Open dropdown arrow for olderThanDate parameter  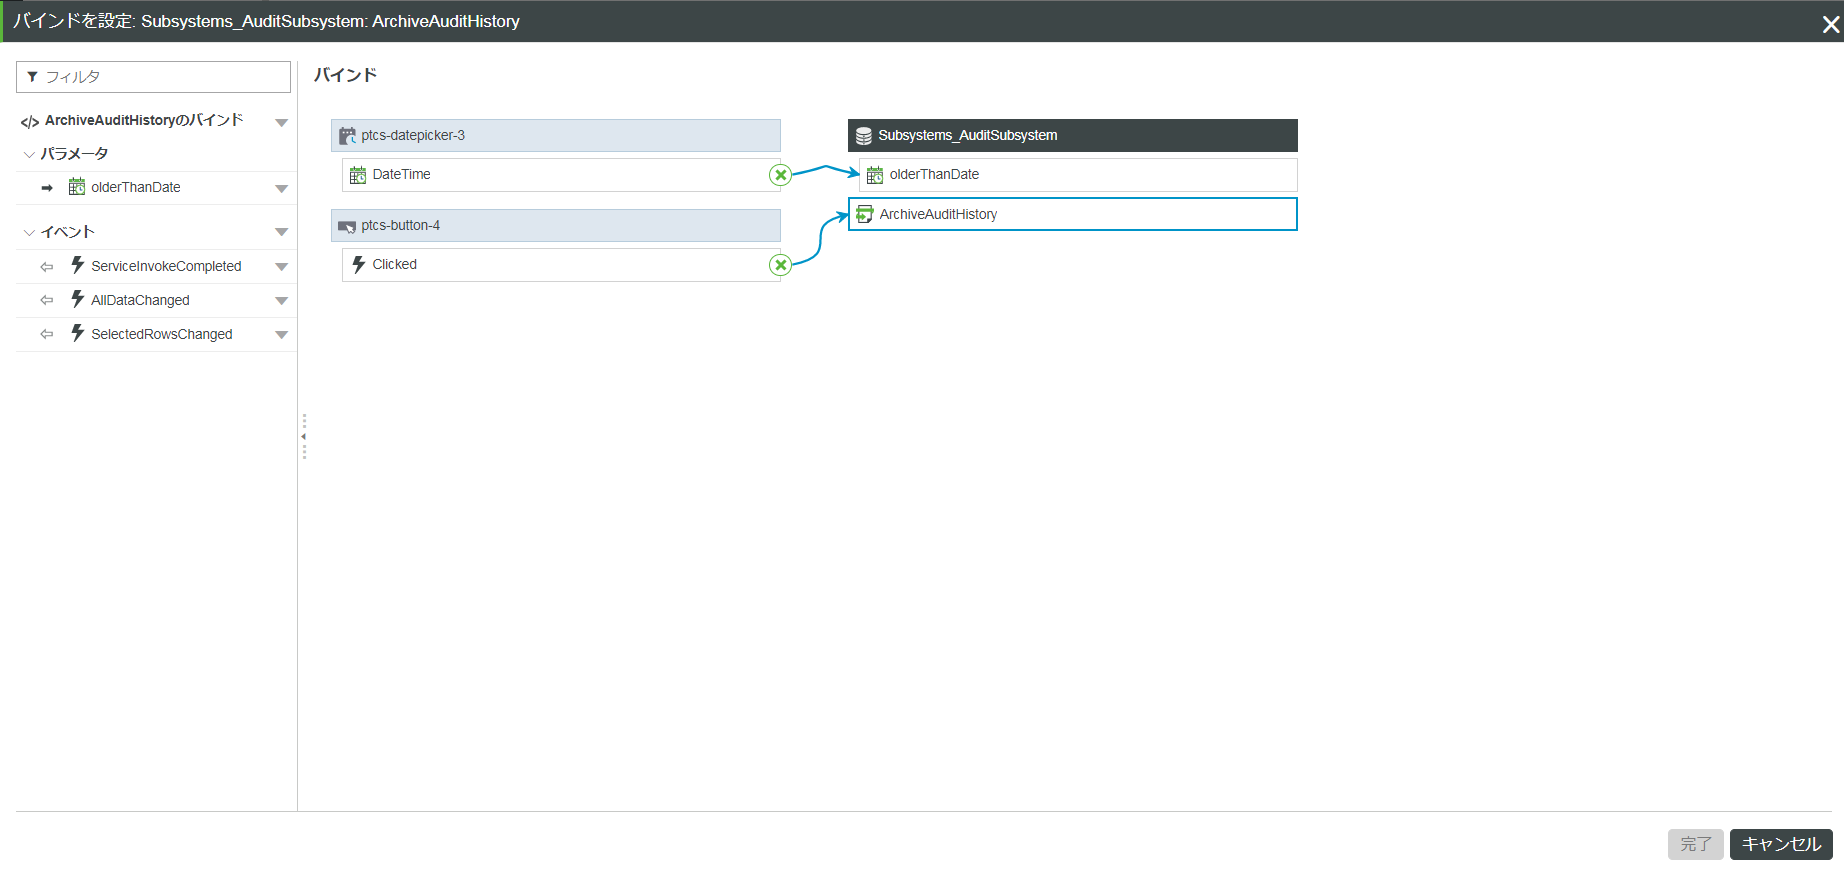pos(282,189)
